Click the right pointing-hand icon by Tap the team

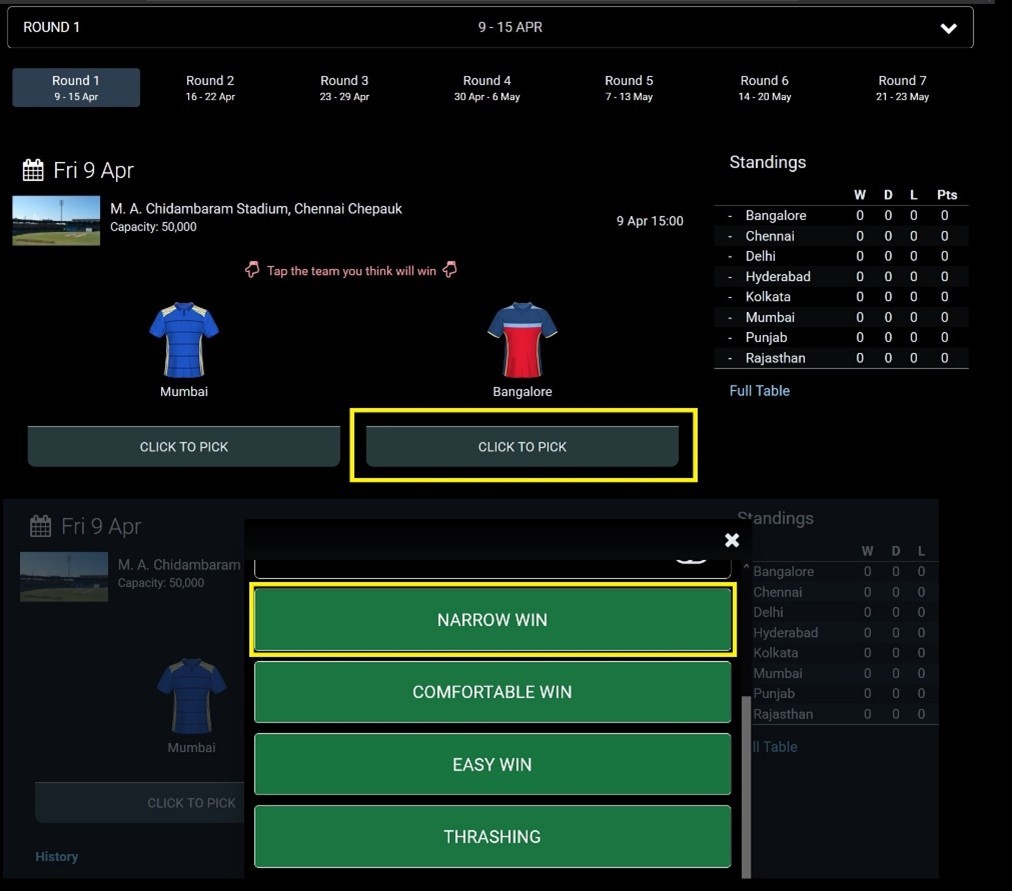point(450,270)
